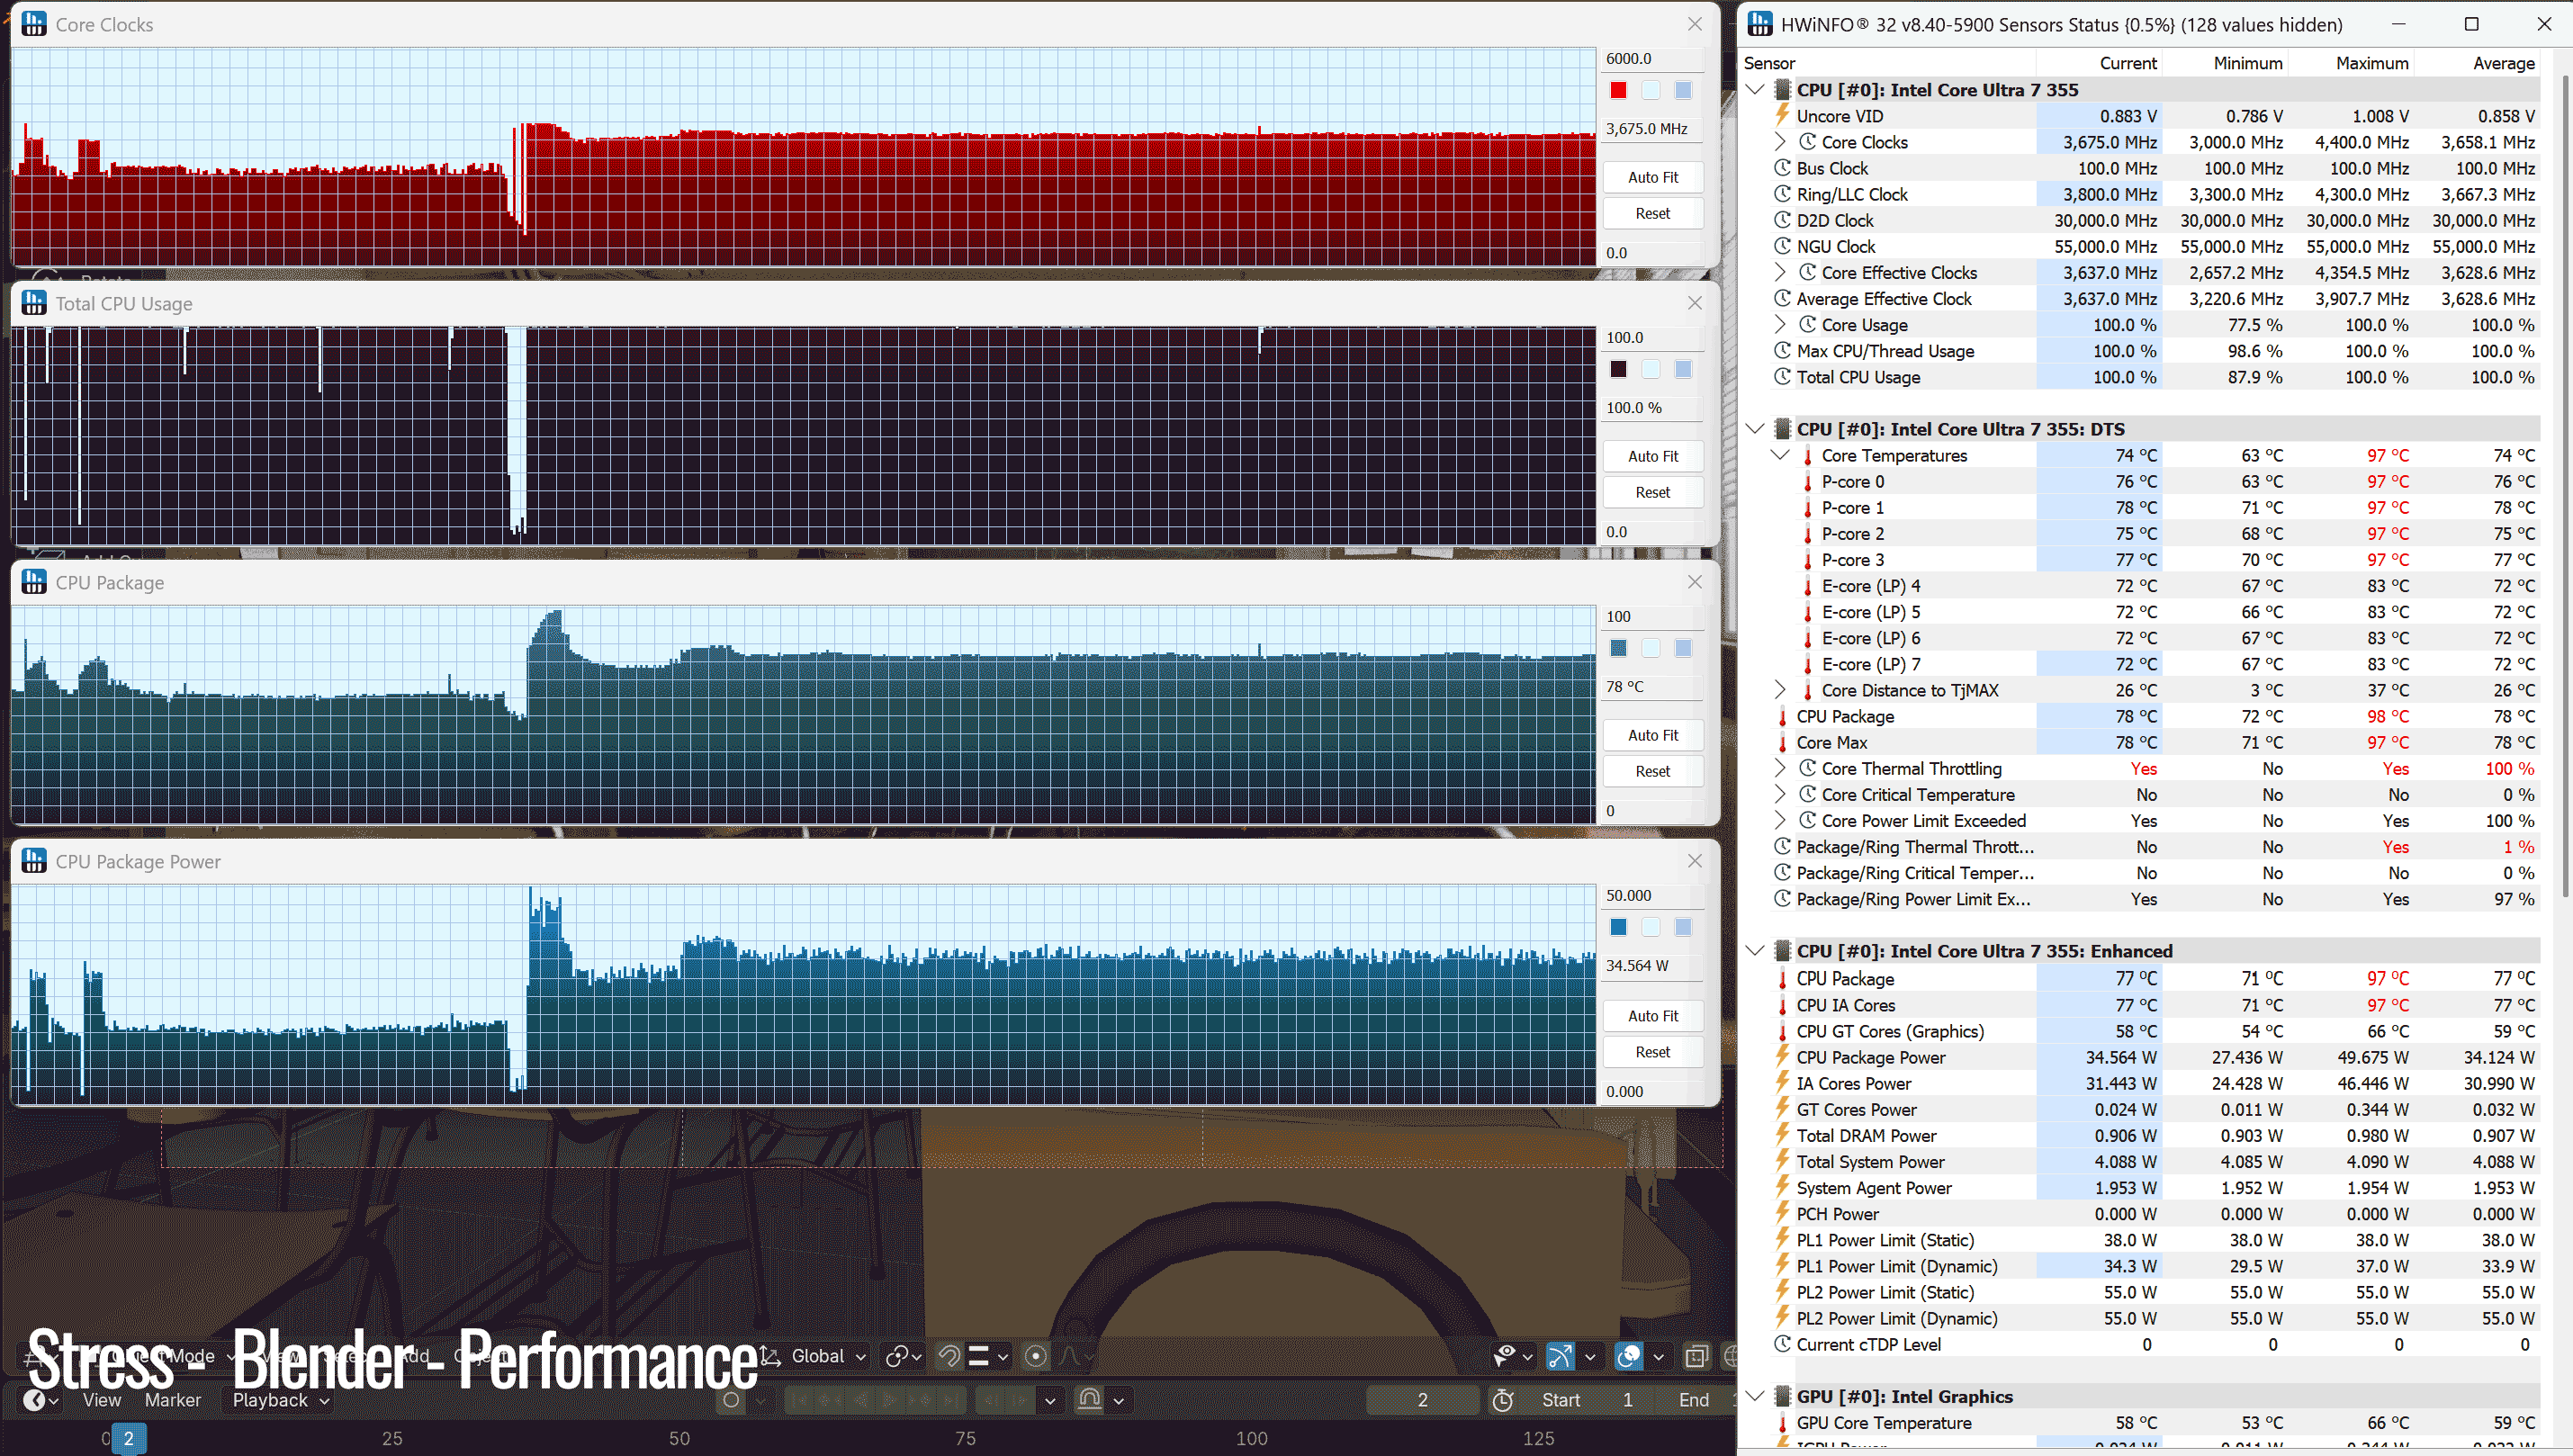Image resolution: width=2573 pixels, height=1456 pixels.
Task: Toggle proportional editing in Blender's header
Action: [x=1036, y=1356]
